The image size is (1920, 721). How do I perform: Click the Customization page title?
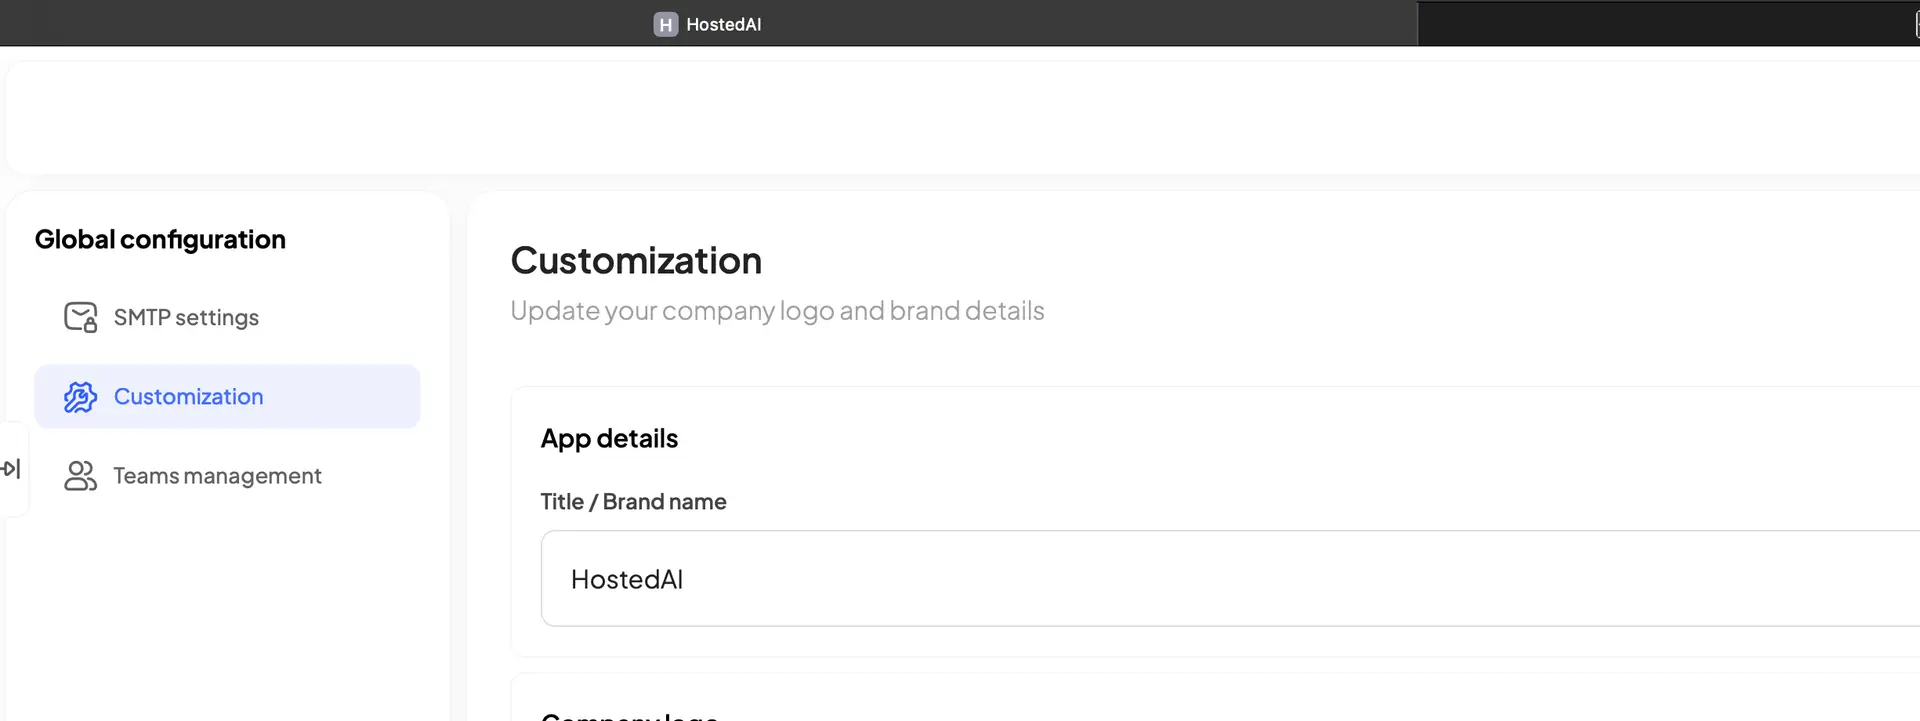pos(636,260)
